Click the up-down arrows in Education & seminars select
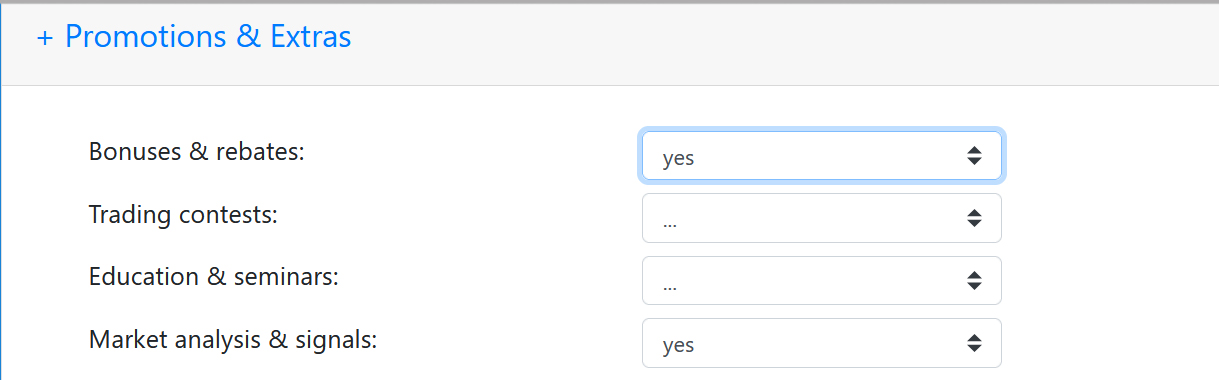The height and width of the screenshot is (380, 1219). [x=974, y=282]
